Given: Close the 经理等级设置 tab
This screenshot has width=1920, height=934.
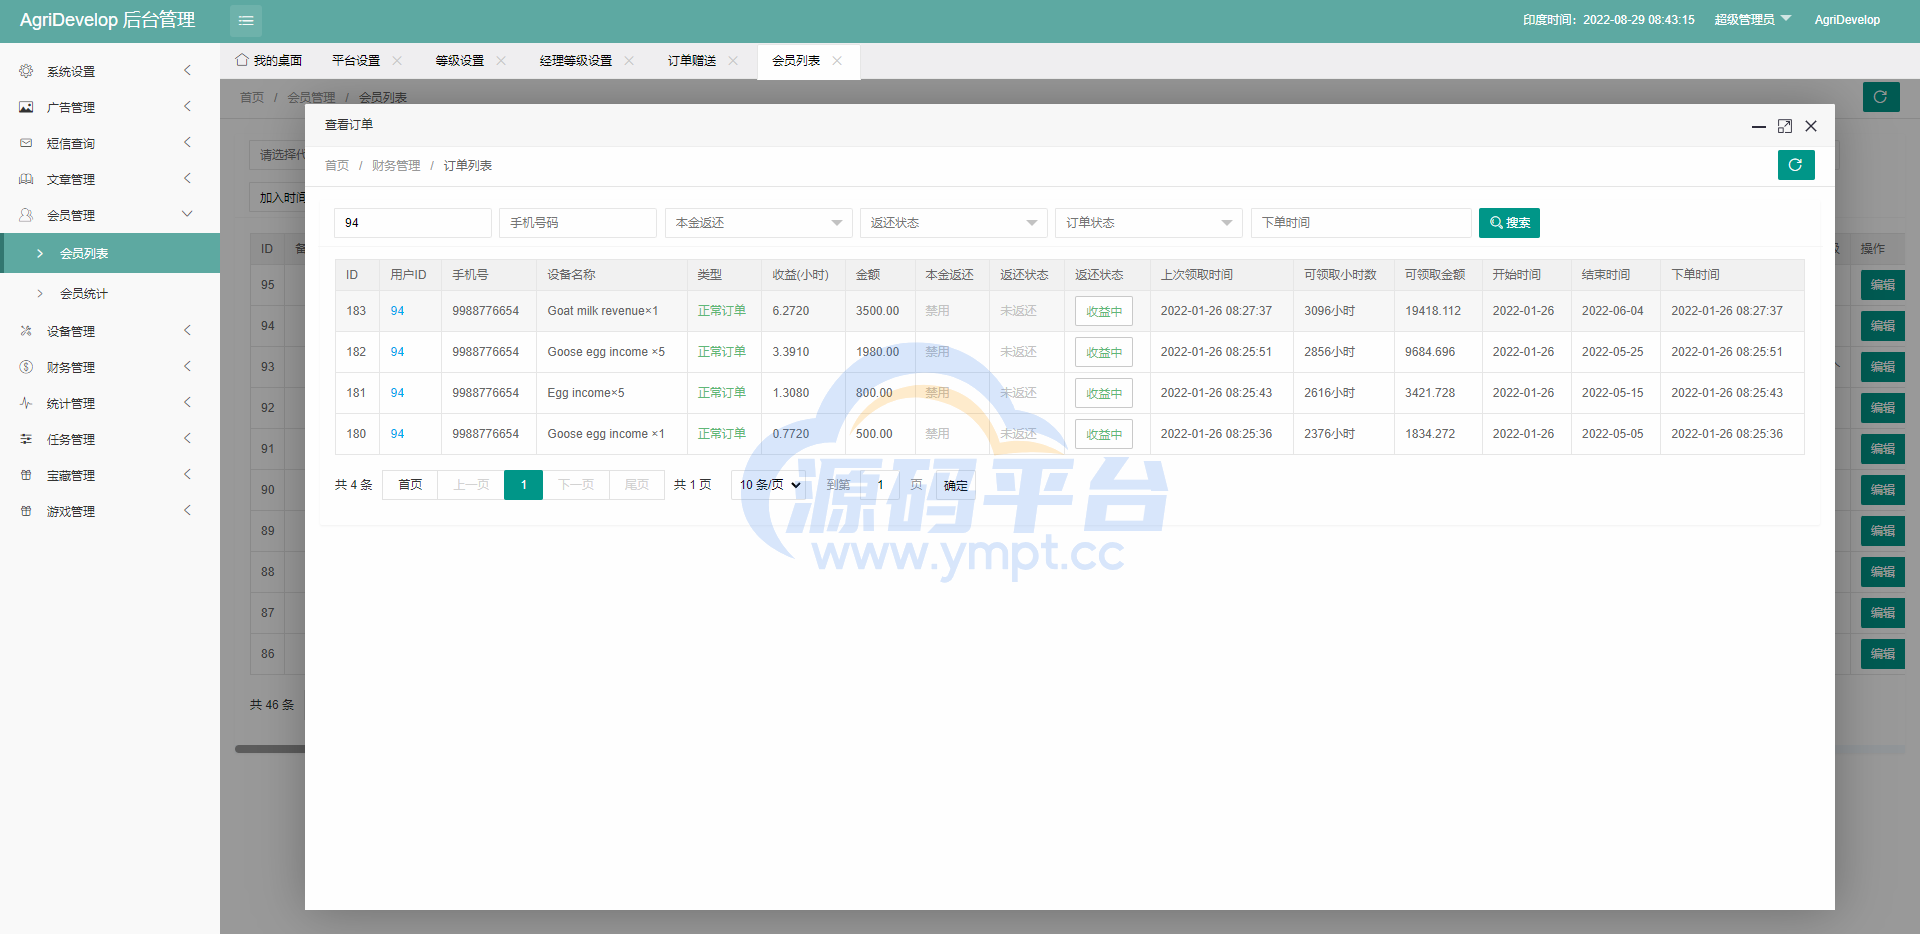Looking at the screenshot, I should (629, 61).
